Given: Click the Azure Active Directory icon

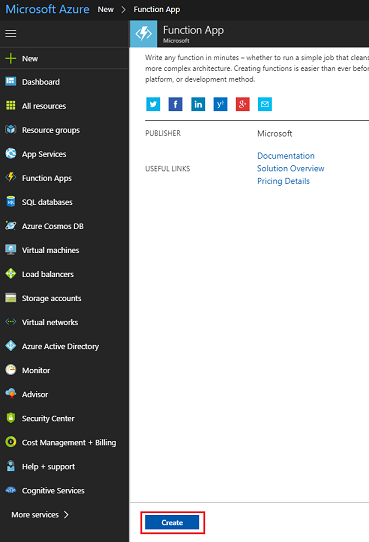Looking at the screenshot, I should click(11, 346).
